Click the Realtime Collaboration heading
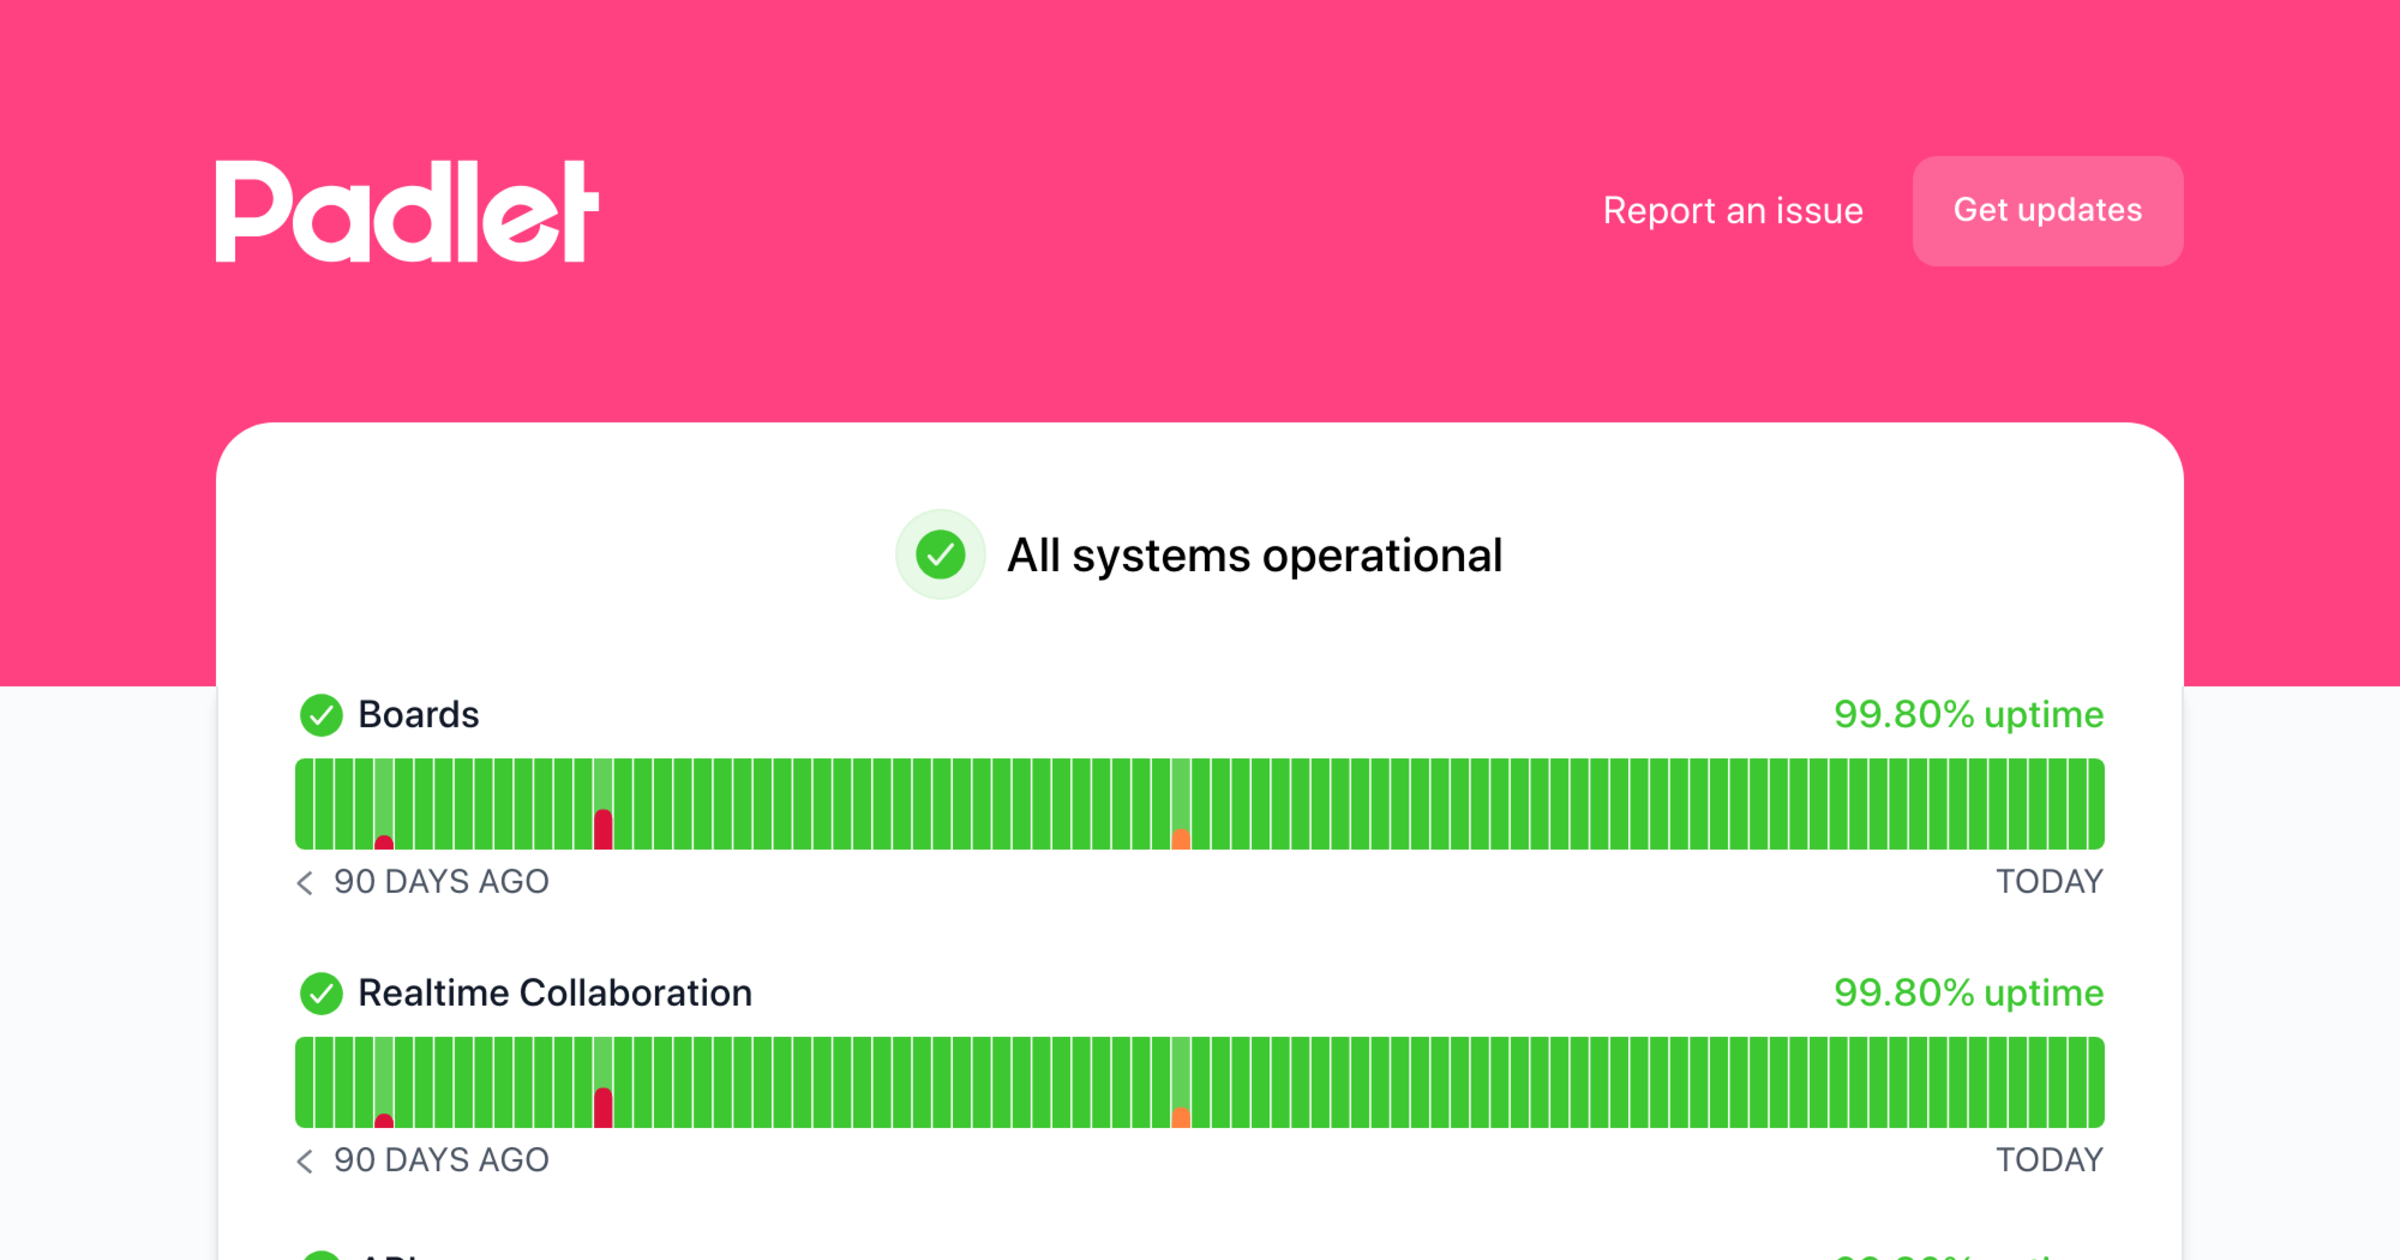 point(556,993)
